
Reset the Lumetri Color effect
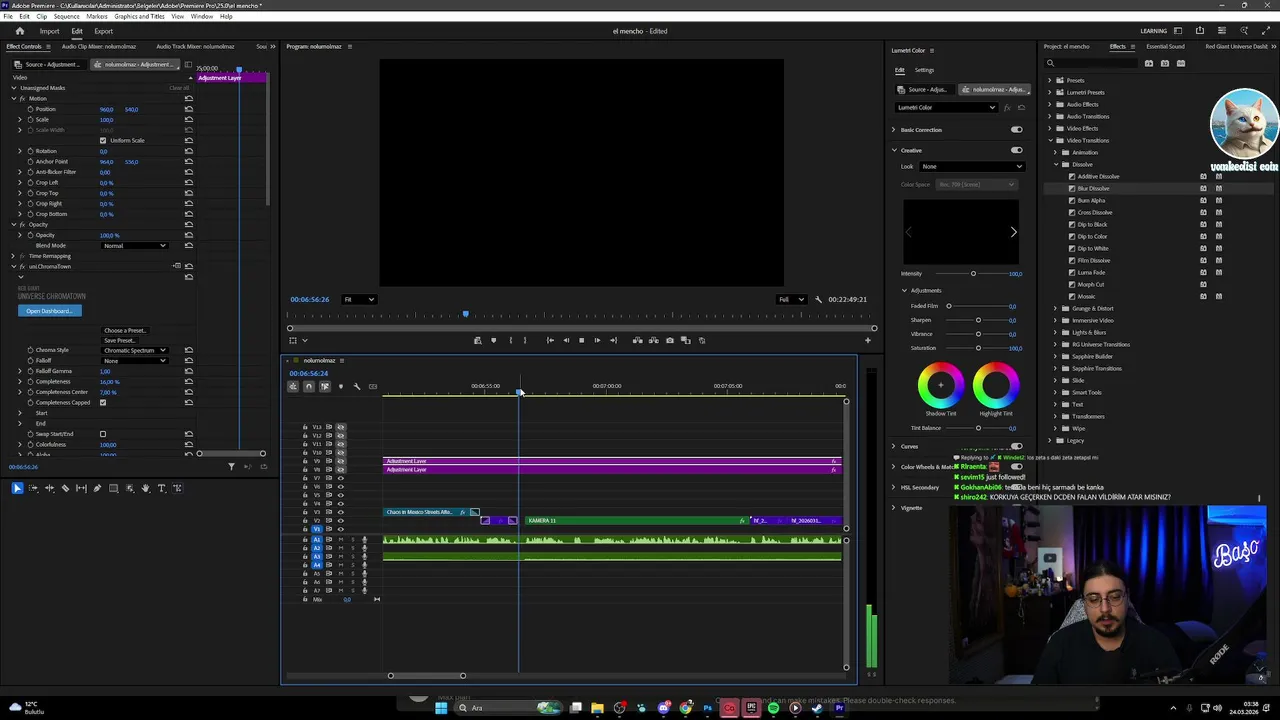(x=1021, y=107)
